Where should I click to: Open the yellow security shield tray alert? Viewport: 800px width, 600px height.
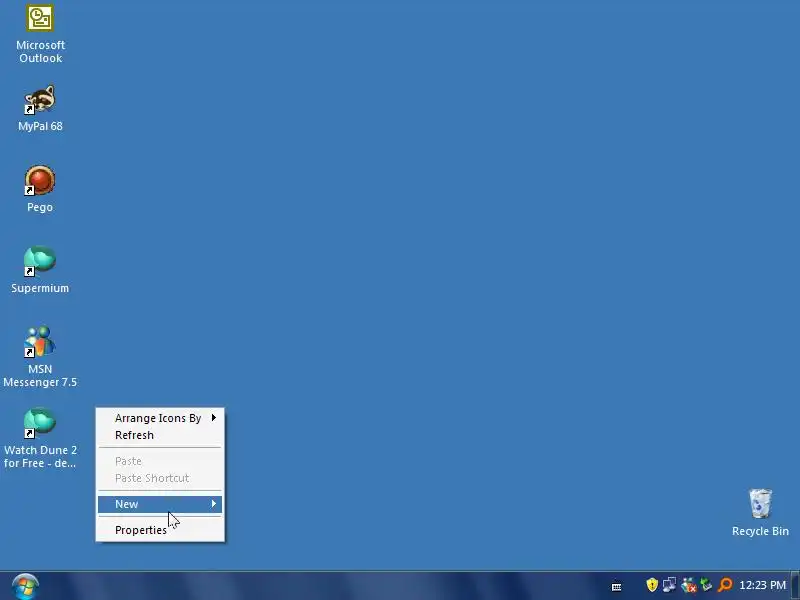click(x=652, y=585)
